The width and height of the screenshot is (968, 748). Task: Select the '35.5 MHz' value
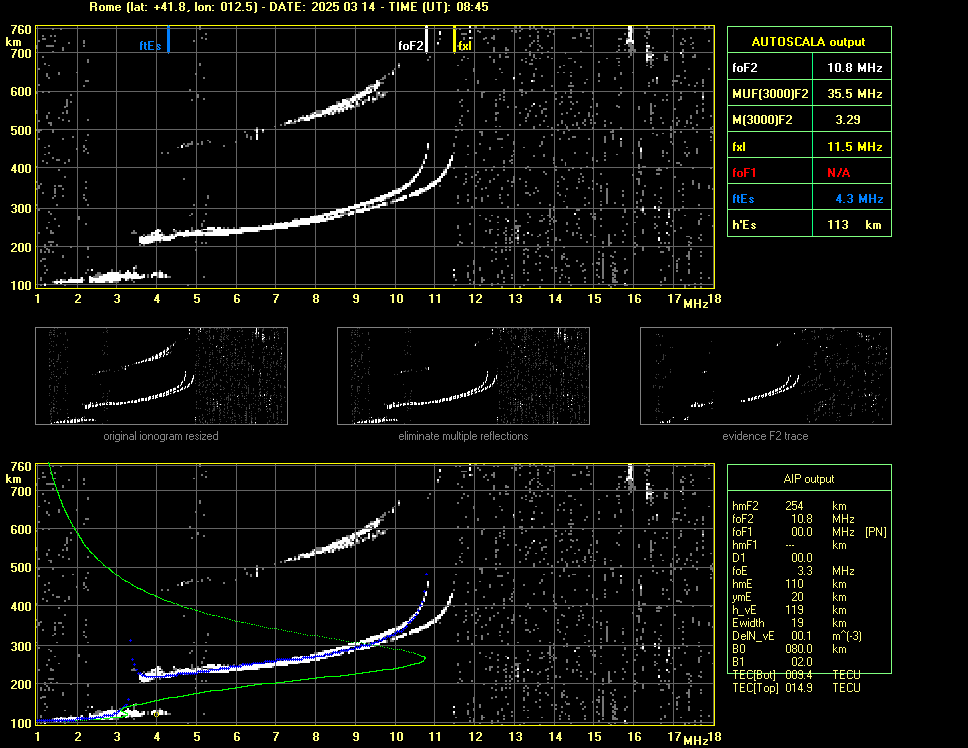pyautogui.click(x=854, y=94)
